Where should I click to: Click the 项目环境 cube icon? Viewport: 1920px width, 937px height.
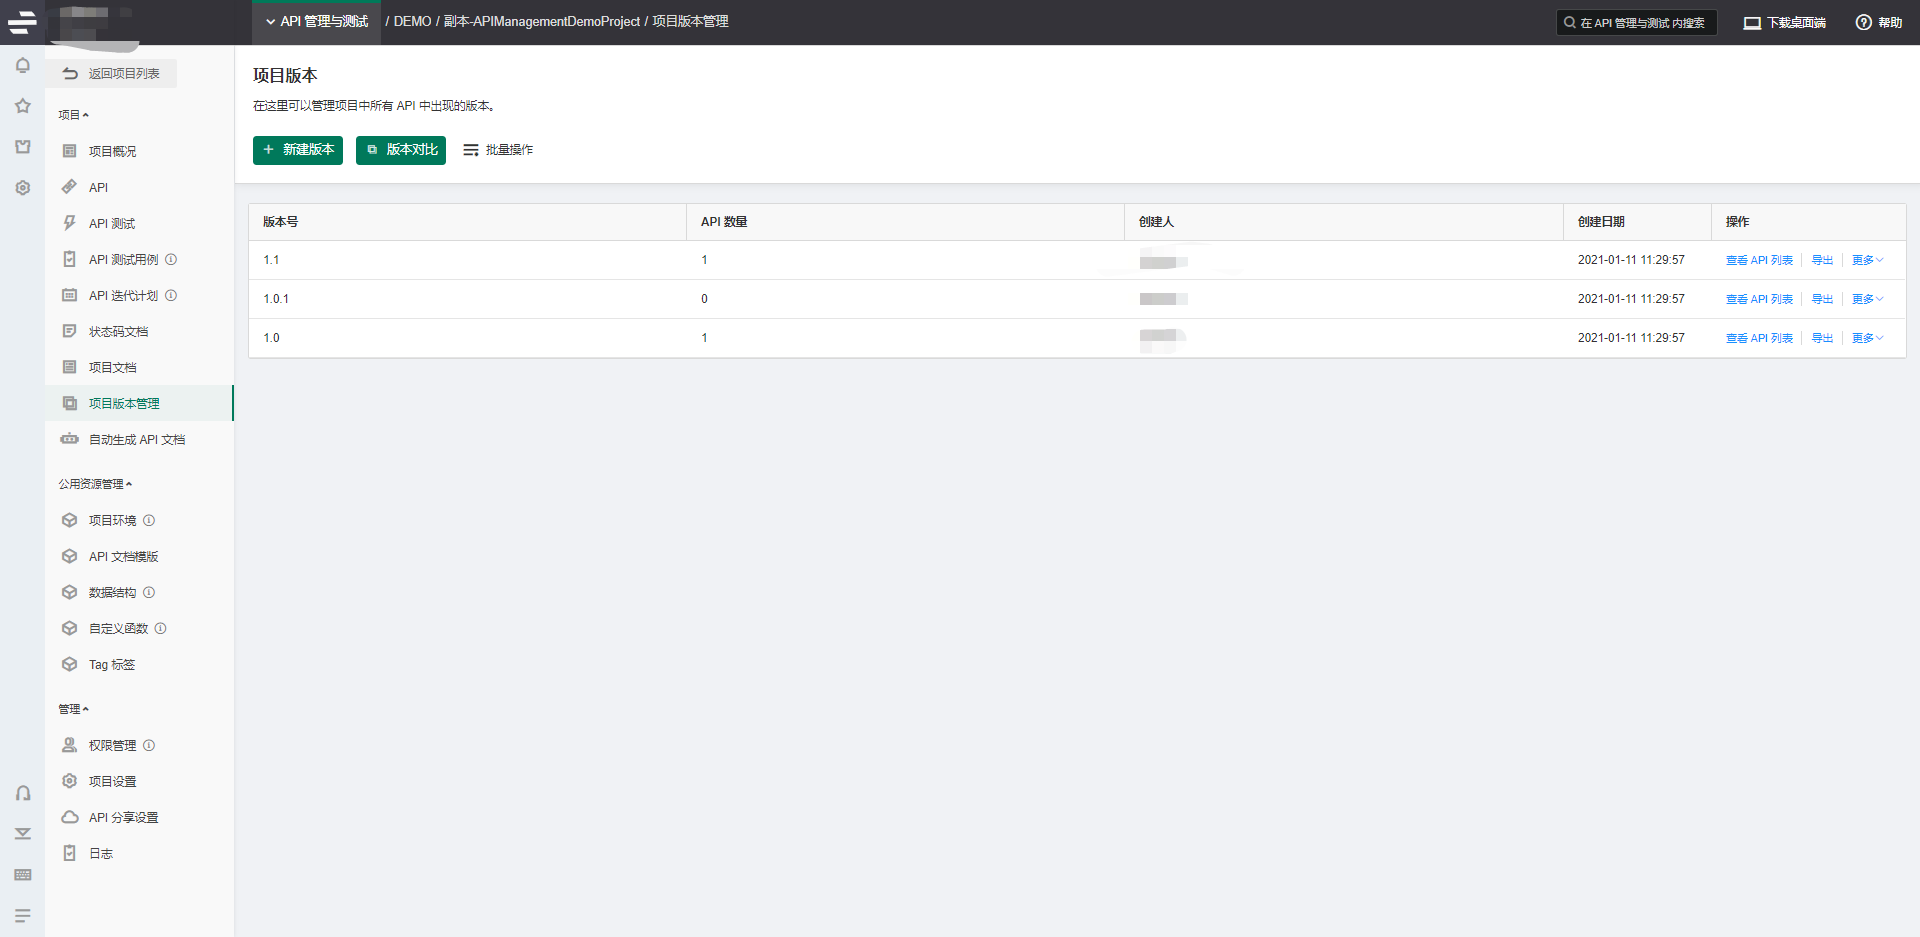click(69, 520)
